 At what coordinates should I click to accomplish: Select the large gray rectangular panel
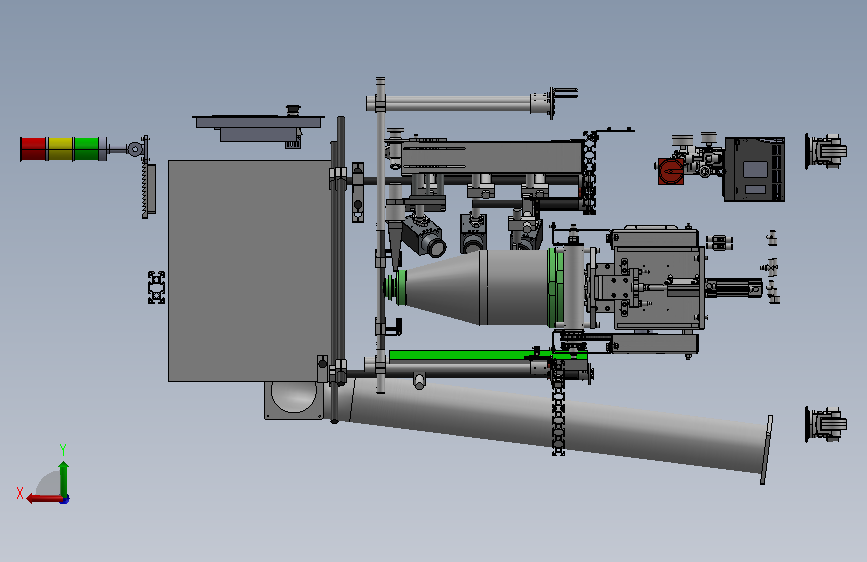250,270
